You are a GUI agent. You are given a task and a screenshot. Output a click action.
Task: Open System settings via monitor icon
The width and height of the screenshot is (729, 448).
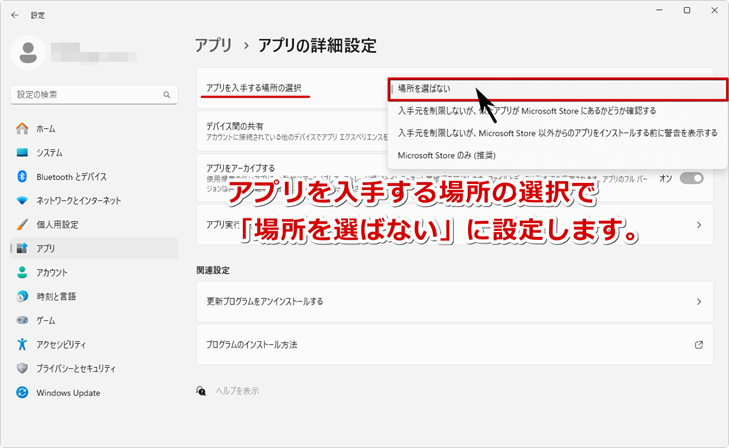22,153
